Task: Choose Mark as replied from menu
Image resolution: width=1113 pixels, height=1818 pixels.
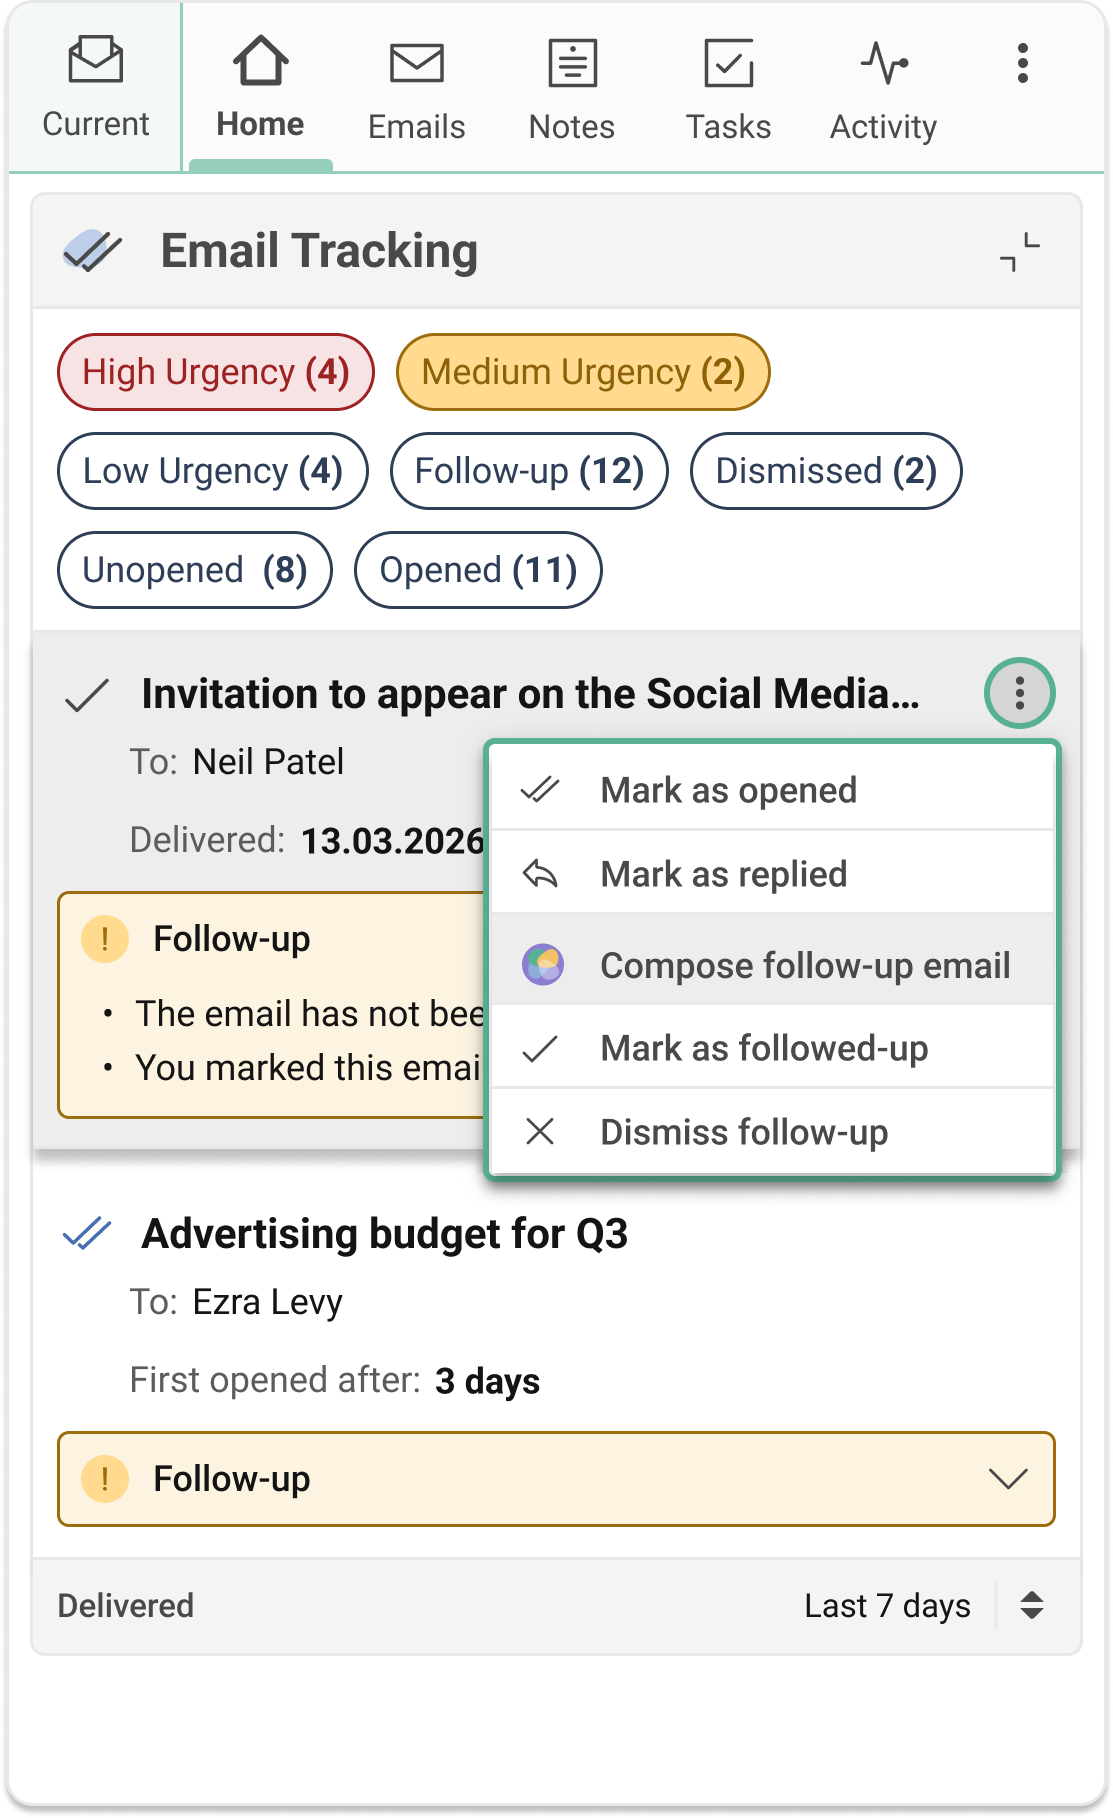Action: pos(773,874)
